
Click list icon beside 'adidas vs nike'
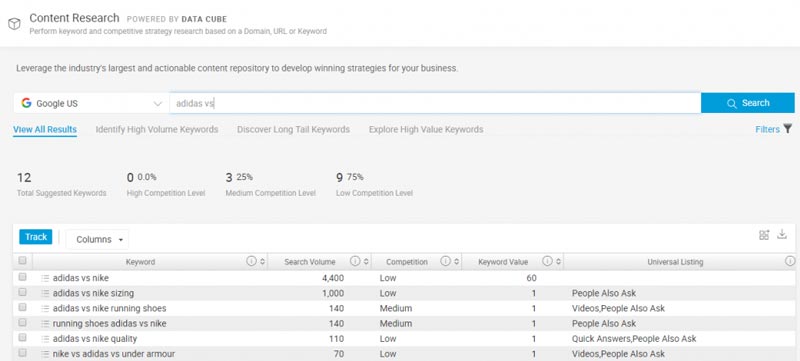point(45,278)
